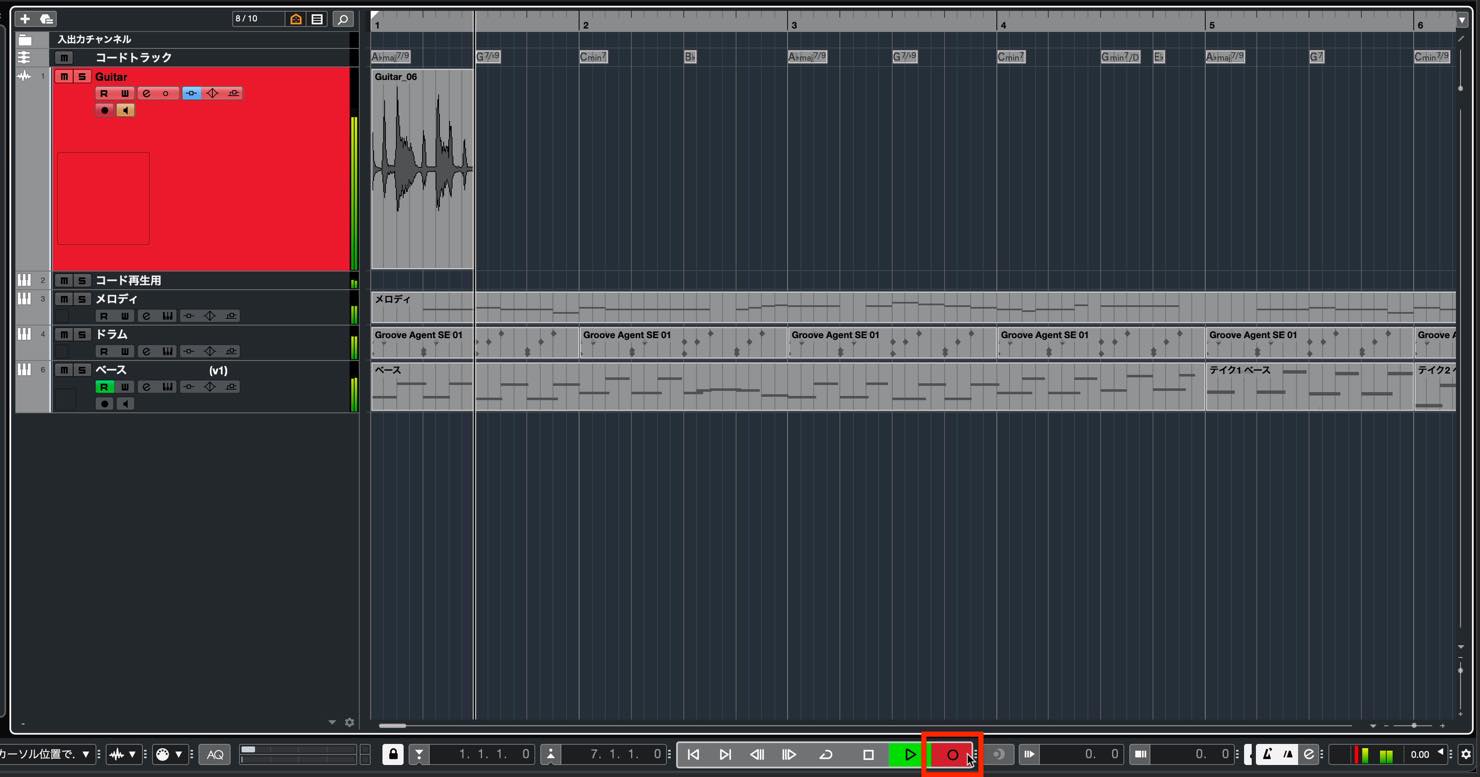
Task: Select the Guitar_06 audio clip
Action: (x=422, y=169)
